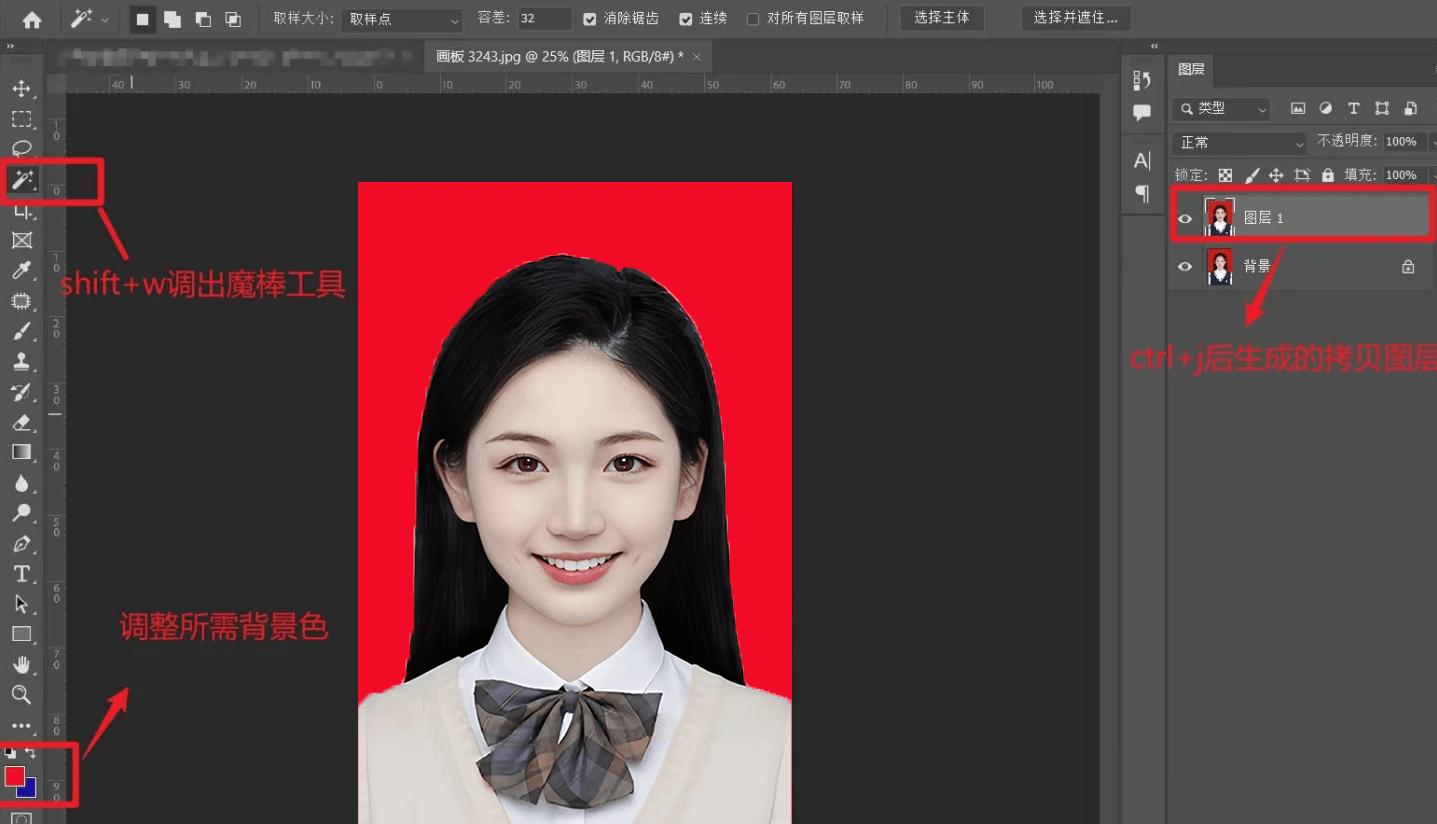Click the 选择主体 button

[x=941, y=18]
